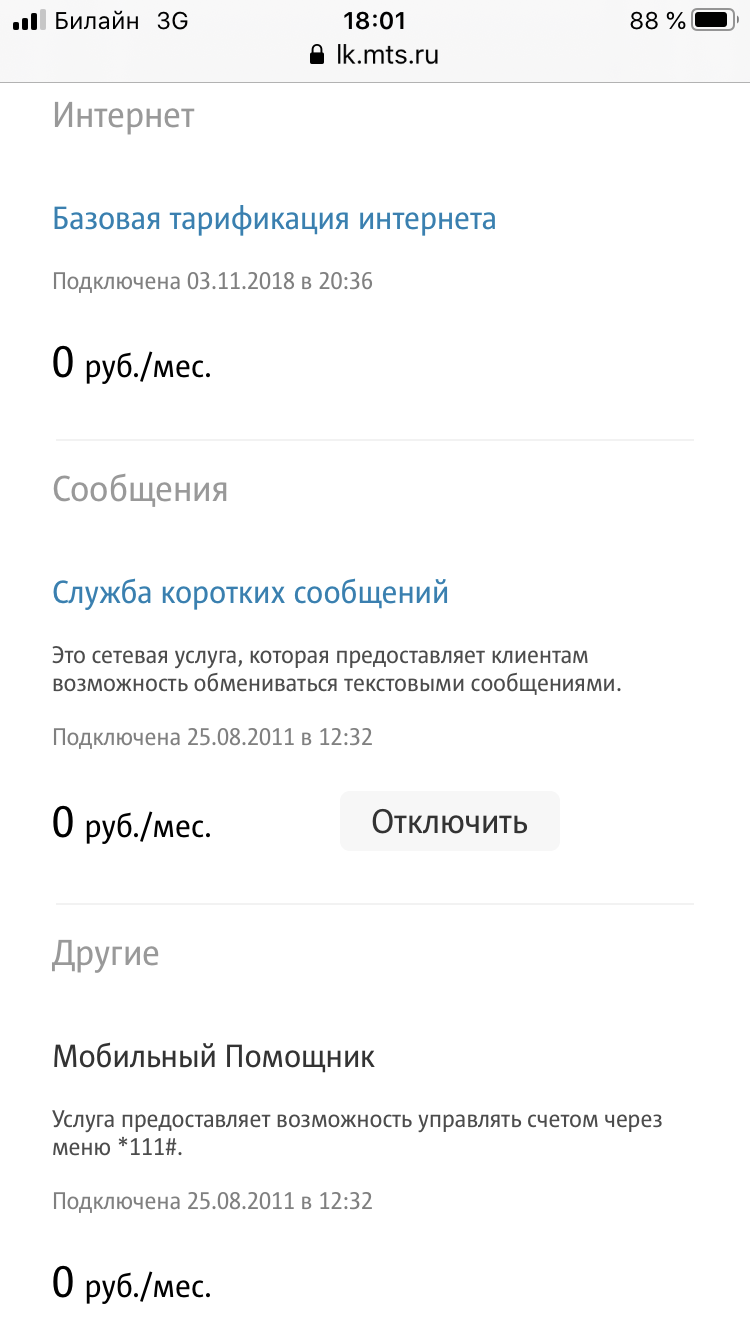Tap the Билайн carrier name
The width and height of the screenshot is (750, 1334).
click(x=97, y=20)
